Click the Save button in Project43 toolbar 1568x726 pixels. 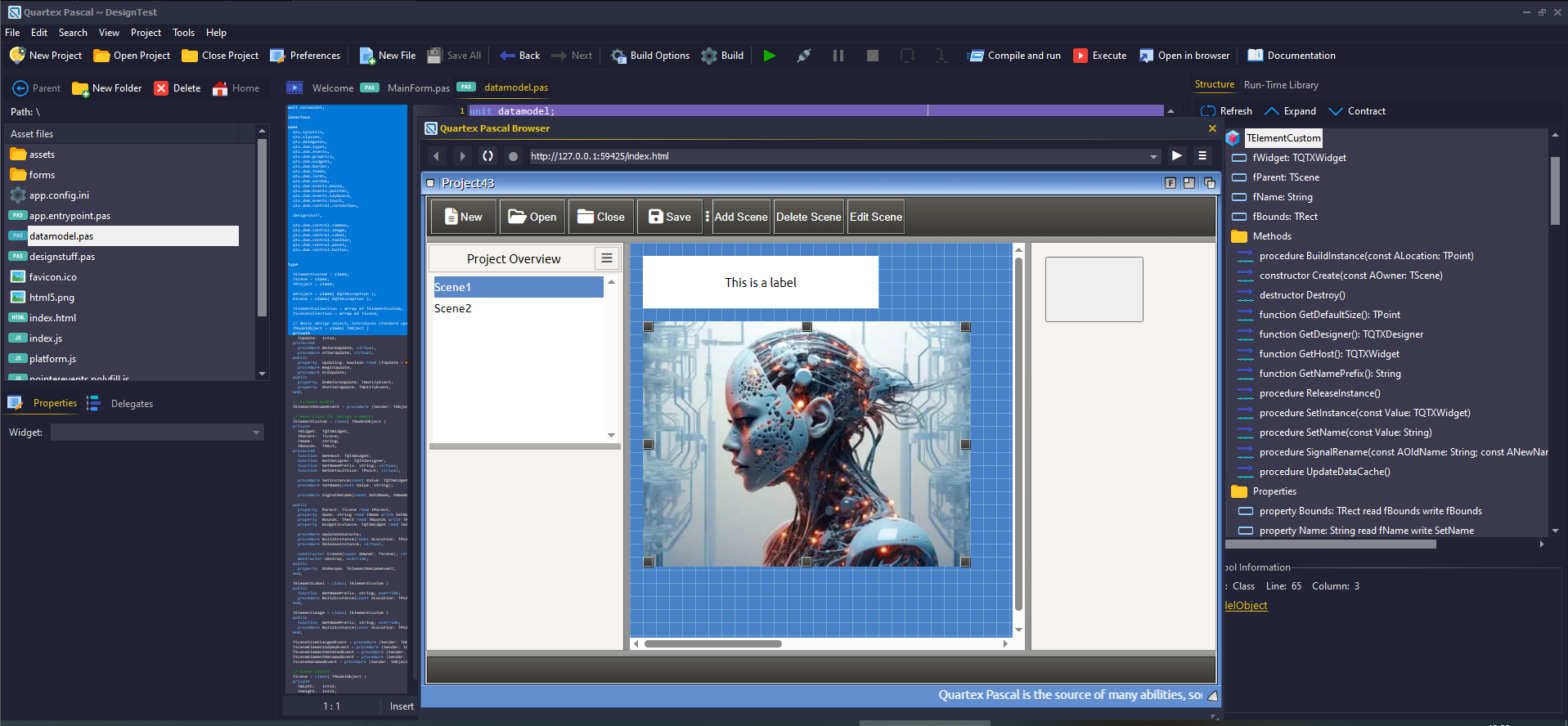pyautogui.click(x=669, y=217)
